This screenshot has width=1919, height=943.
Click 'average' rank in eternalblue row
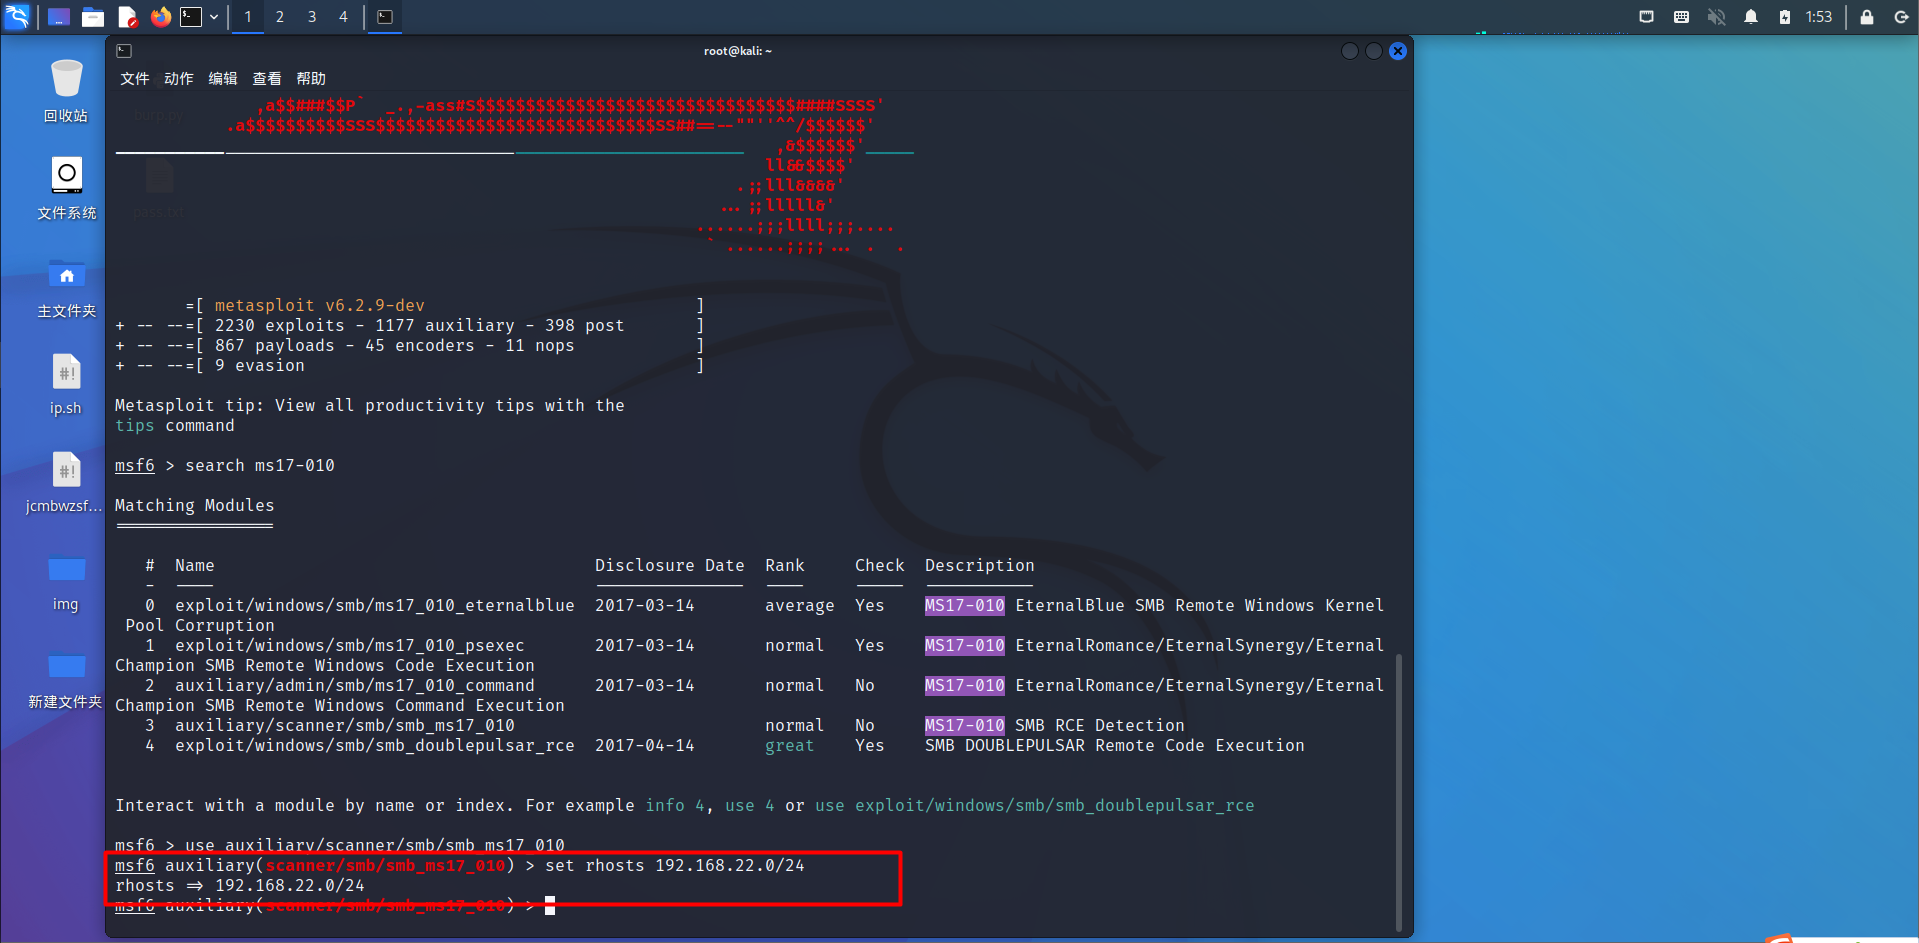point(800,606)
